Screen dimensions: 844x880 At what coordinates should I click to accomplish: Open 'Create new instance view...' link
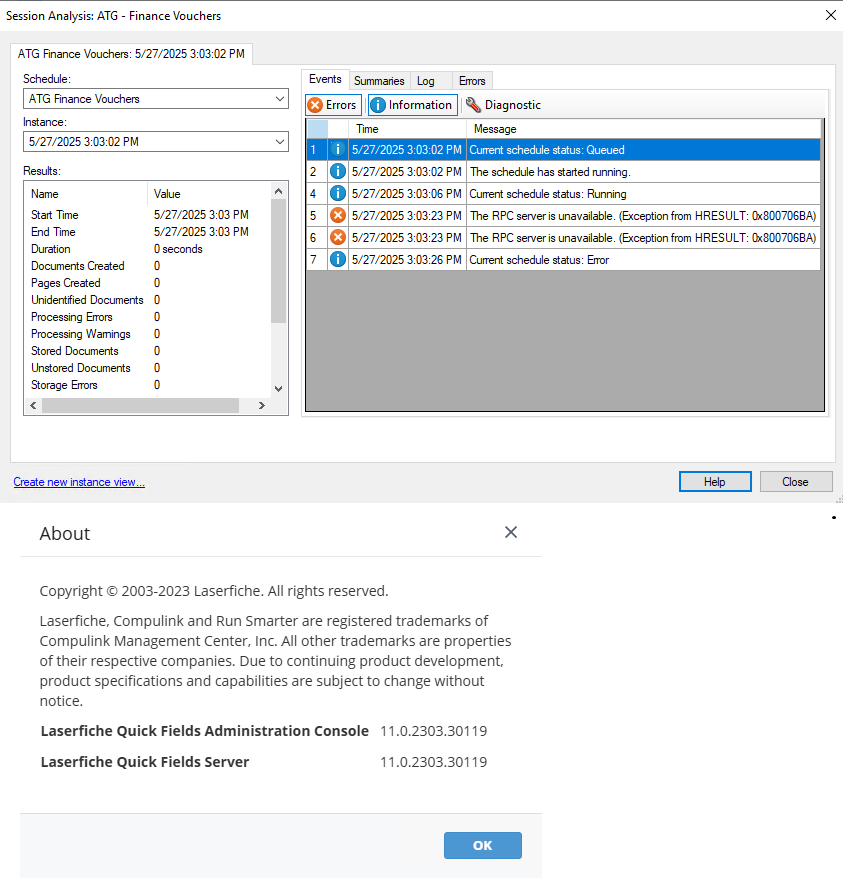[79, 482]
